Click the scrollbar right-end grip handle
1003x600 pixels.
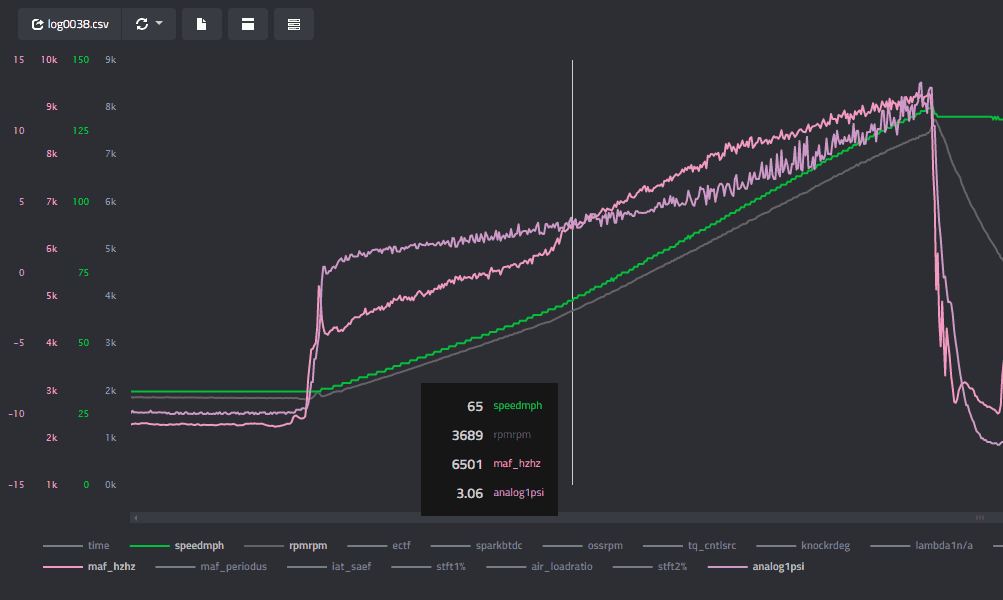pyautogui.click(x=979, y=517)
